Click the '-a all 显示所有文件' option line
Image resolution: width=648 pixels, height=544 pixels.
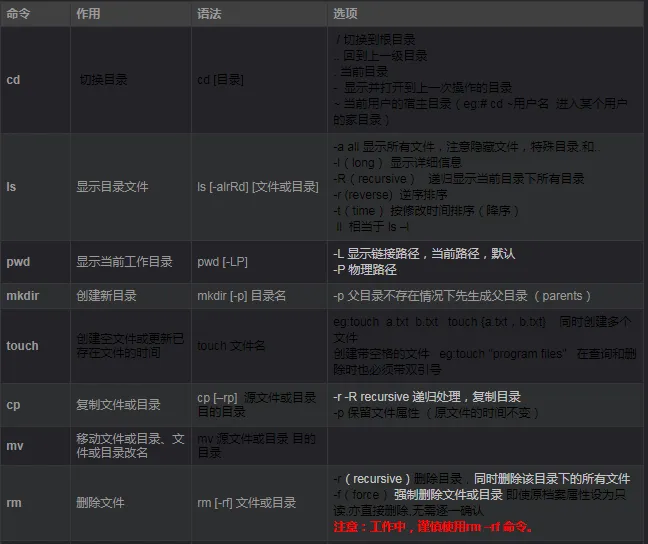point(467,147)
